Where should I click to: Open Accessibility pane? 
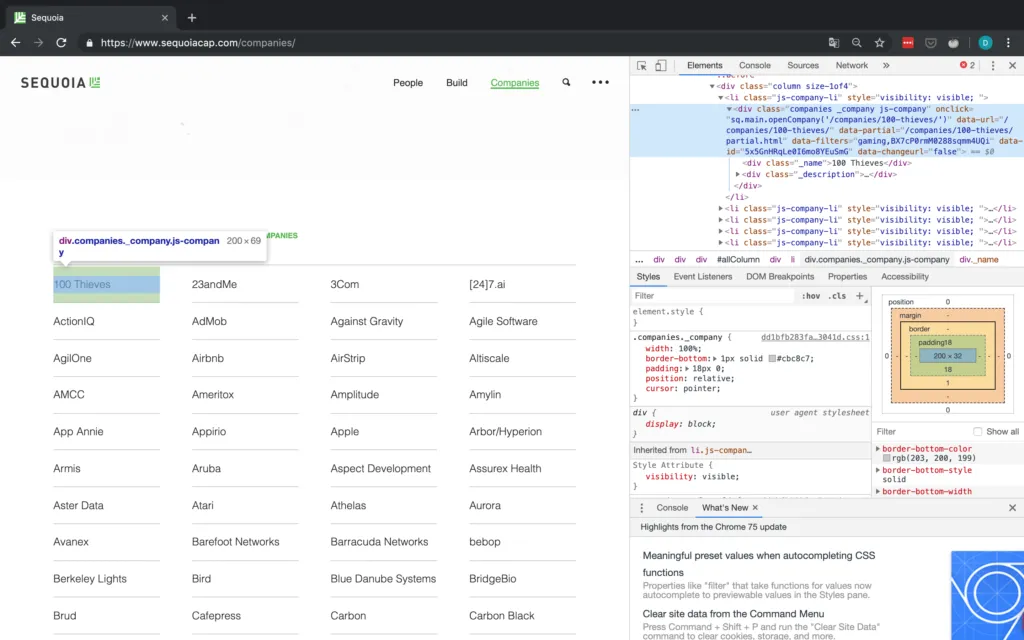pyautogui.click(x=904, y=276)
